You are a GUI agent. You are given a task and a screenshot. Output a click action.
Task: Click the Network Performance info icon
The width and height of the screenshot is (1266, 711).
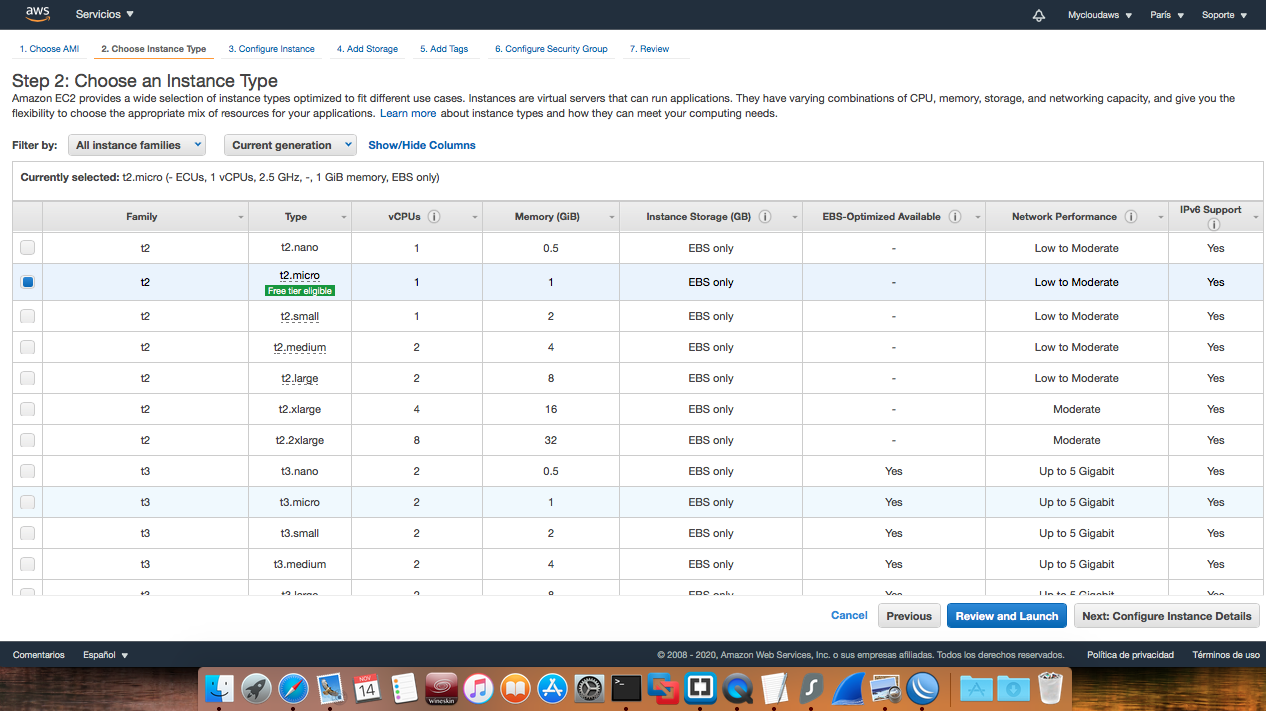pyautogui.click(x=1131, y=216)
